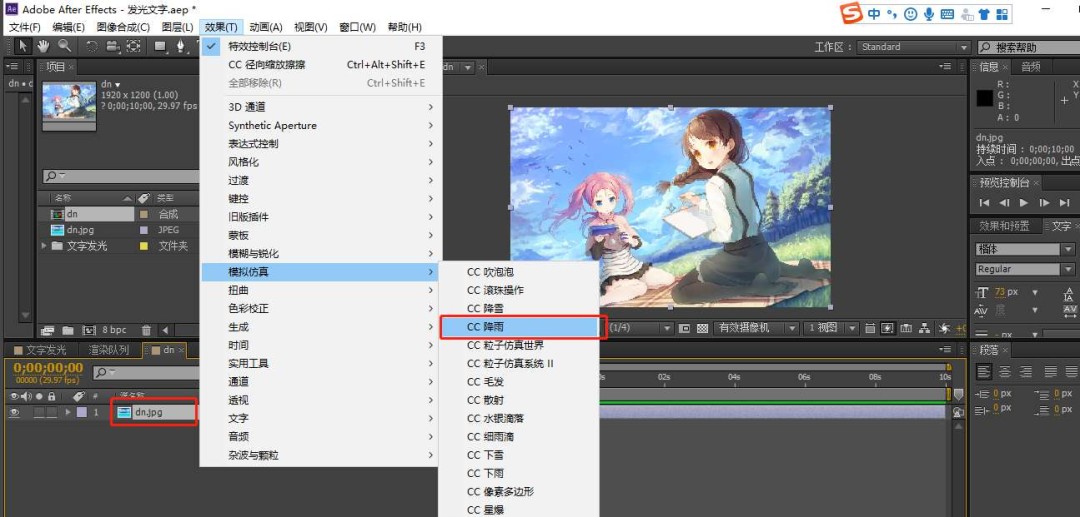
Task: Click the next frame playback button
Action: [x=1045, y=202]
